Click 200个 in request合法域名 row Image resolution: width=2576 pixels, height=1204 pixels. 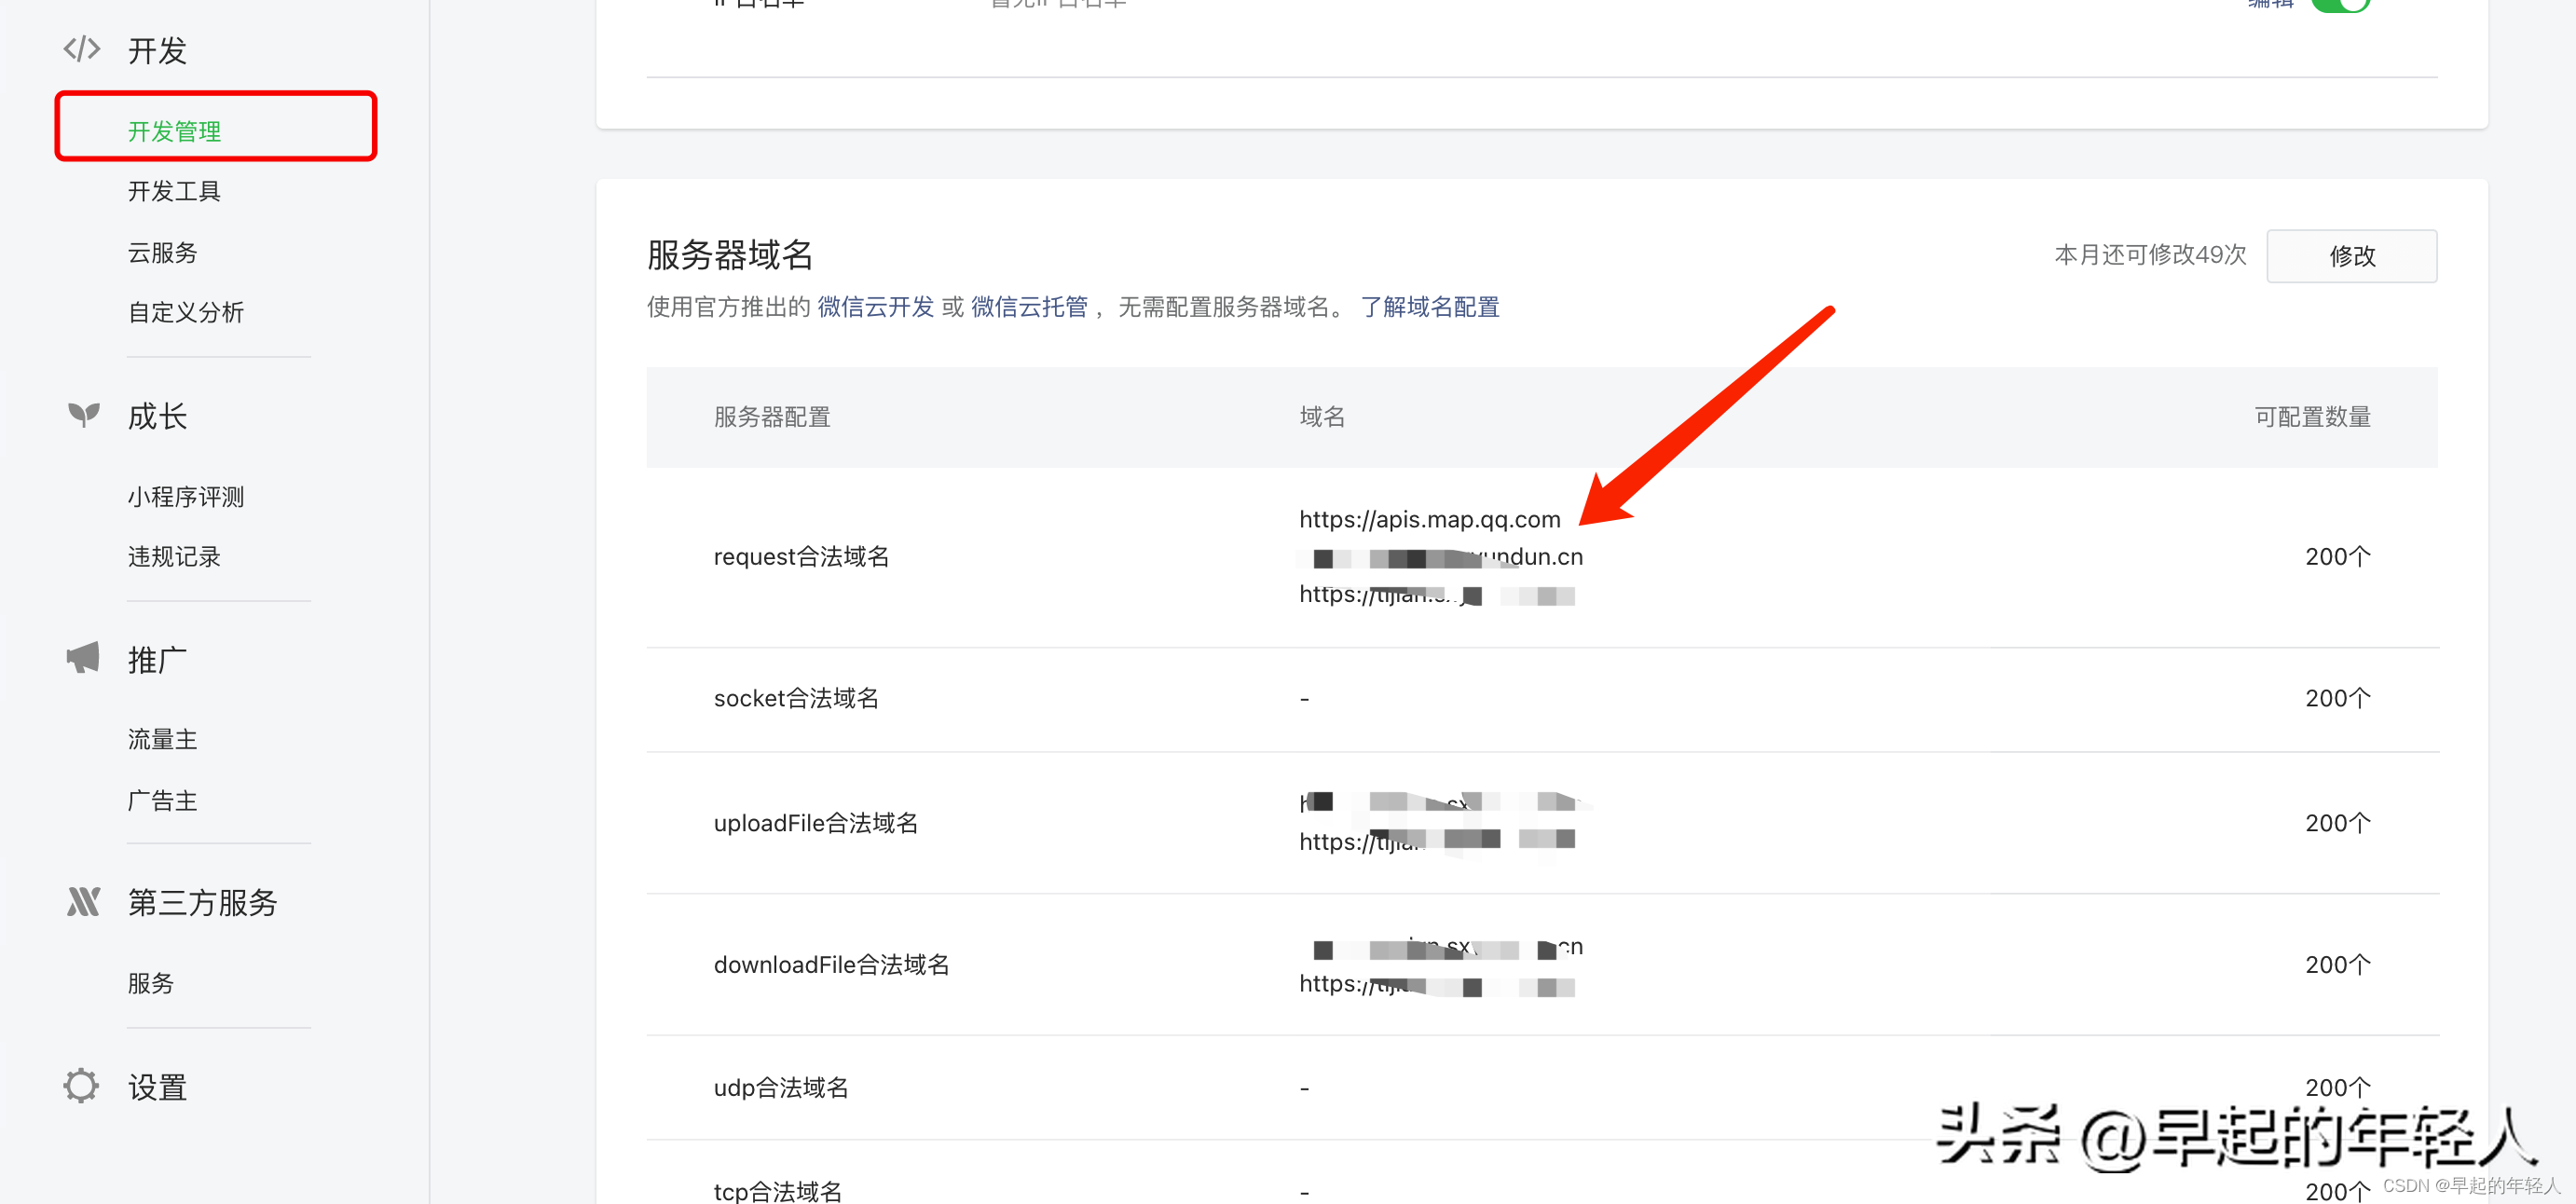(x=2337, y=557)
